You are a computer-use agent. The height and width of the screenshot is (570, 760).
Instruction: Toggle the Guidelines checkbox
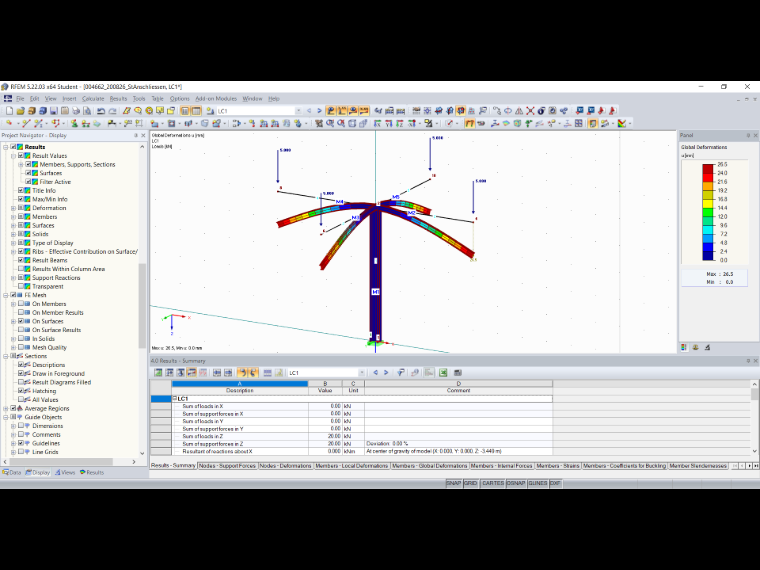pos(21,443)
